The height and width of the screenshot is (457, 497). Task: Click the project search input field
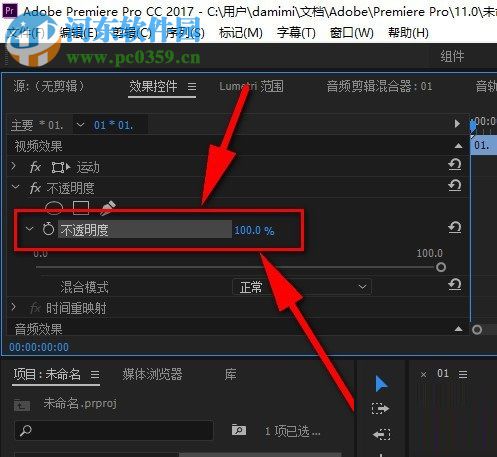(114, 431)
